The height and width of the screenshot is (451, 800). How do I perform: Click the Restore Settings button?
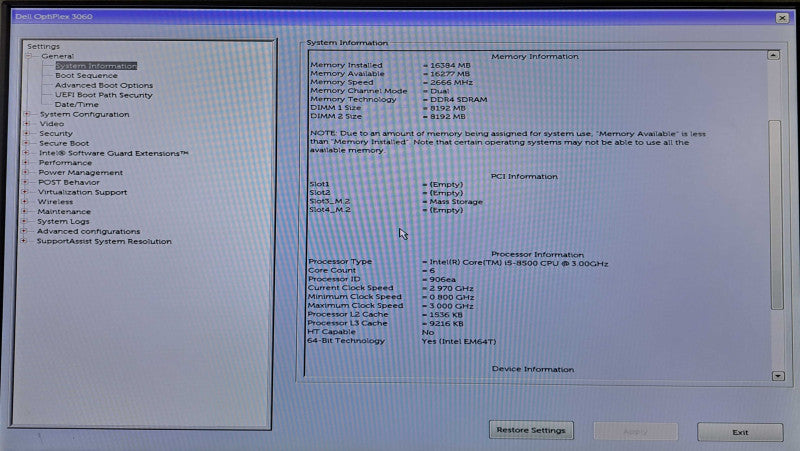[531, 430]
